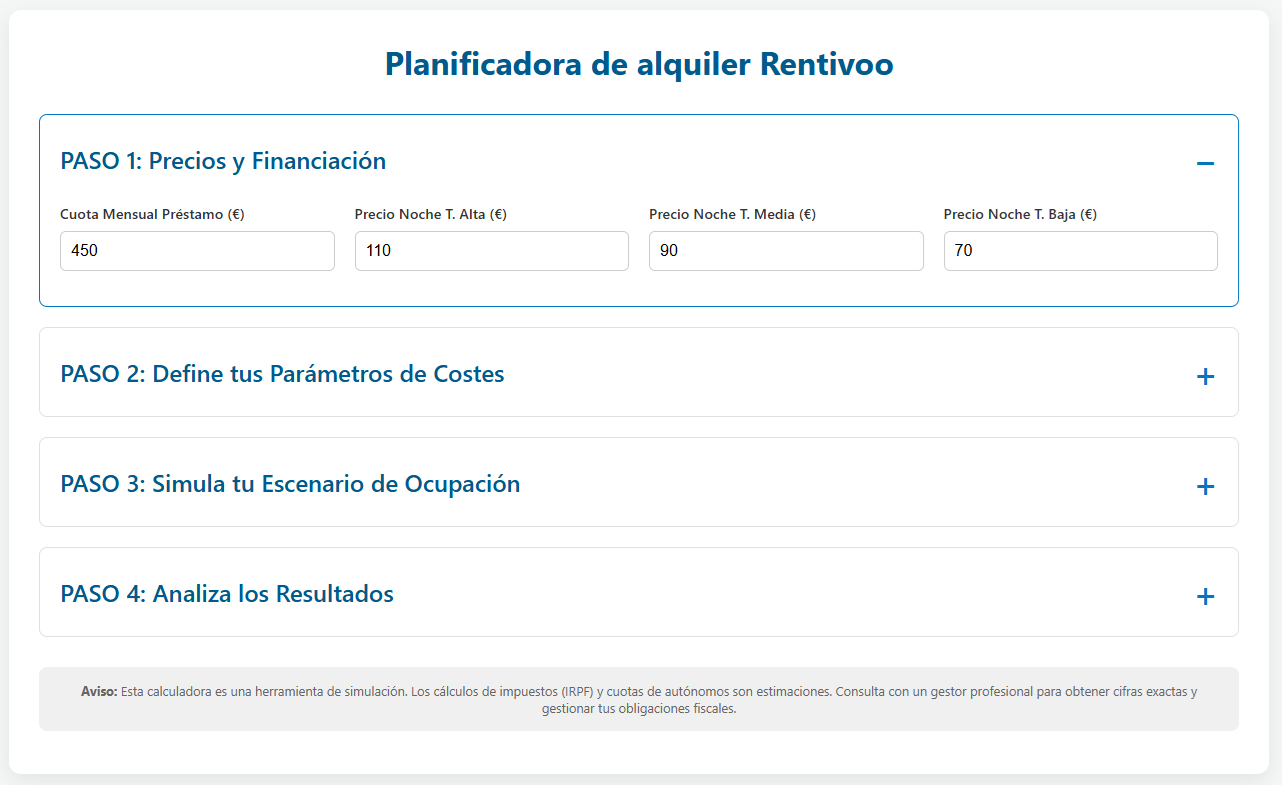Select the Precio Noche T. Media input
The height and width of the screenshot is (785, 1282).
point(786,251)
